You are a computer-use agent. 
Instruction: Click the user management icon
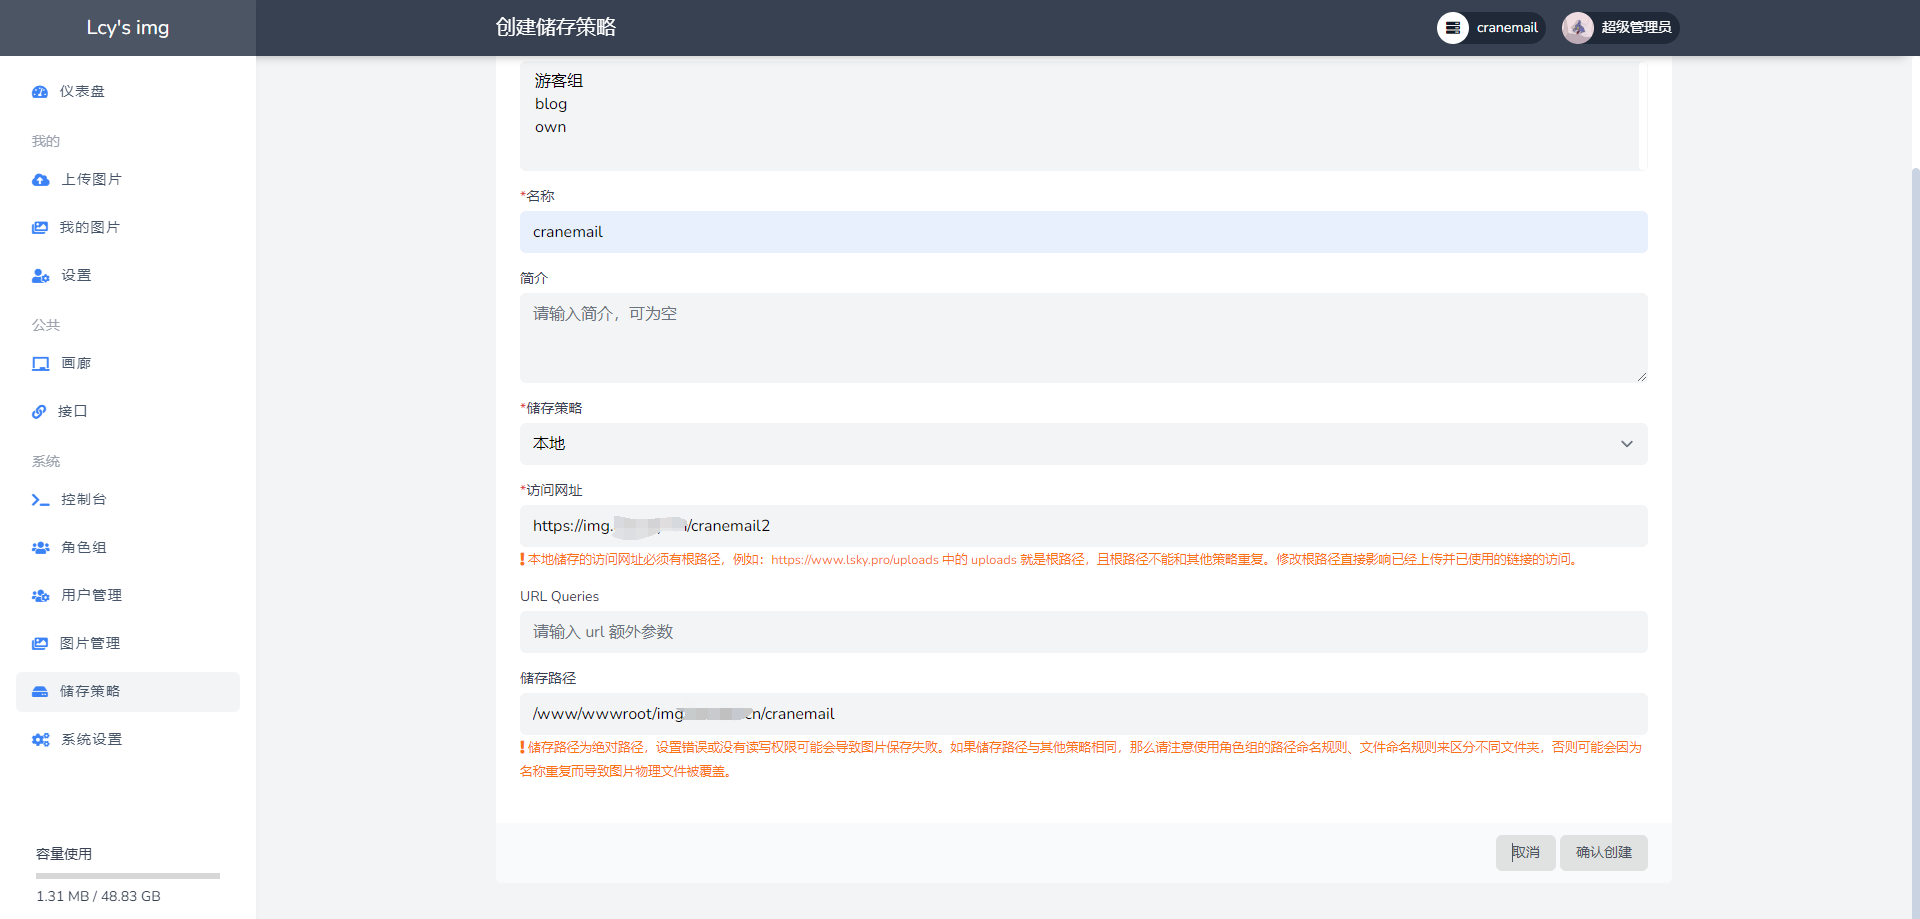(40, 596)
